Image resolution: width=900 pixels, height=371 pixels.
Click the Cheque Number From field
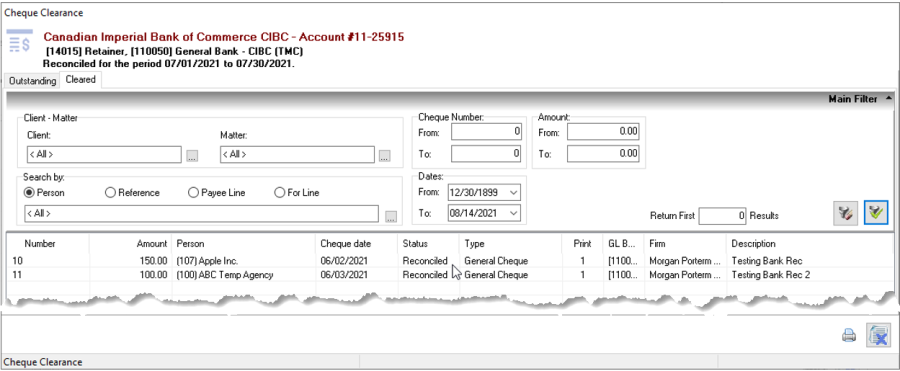(x=486, y=132)
